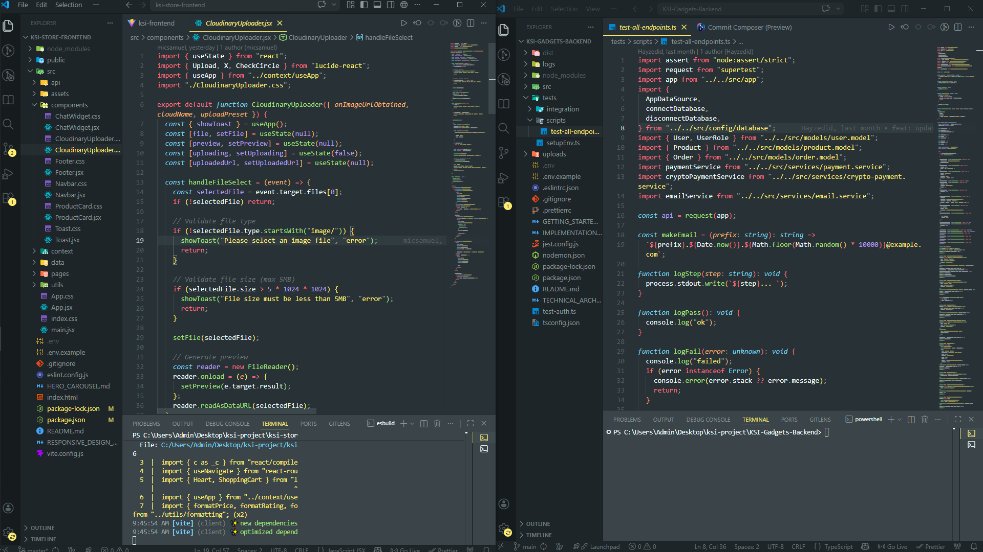Viewport: 983px width, 552px height.
Task: Click handleFileSelect breadcrumb in frontend editor
Action: coord(388,38)
